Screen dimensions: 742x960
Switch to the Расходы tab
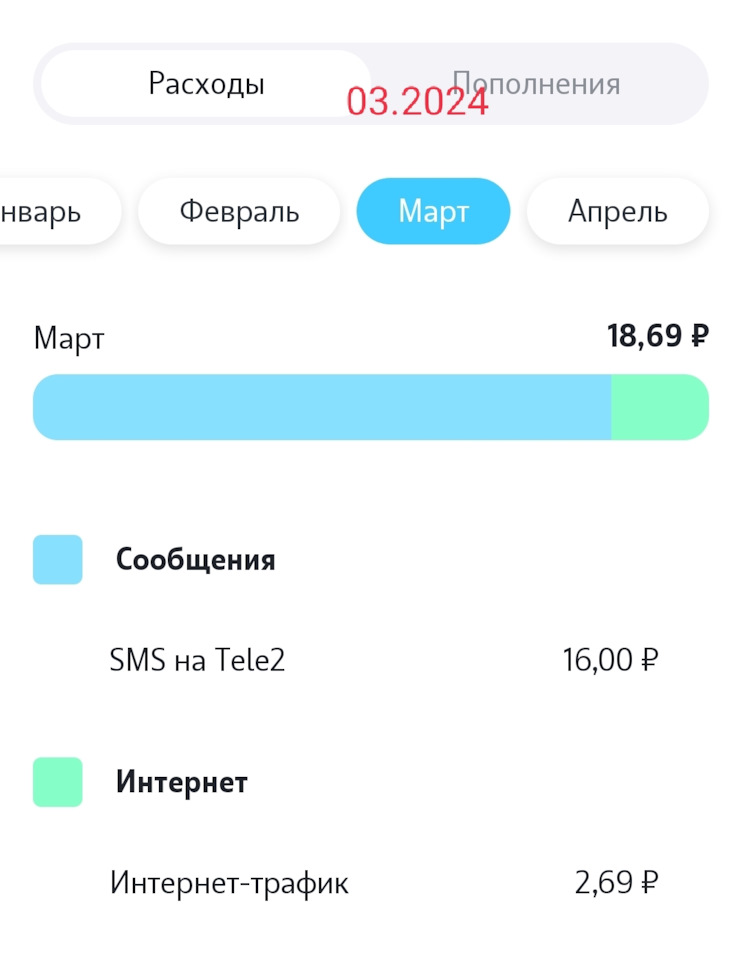tap(206, 84)
